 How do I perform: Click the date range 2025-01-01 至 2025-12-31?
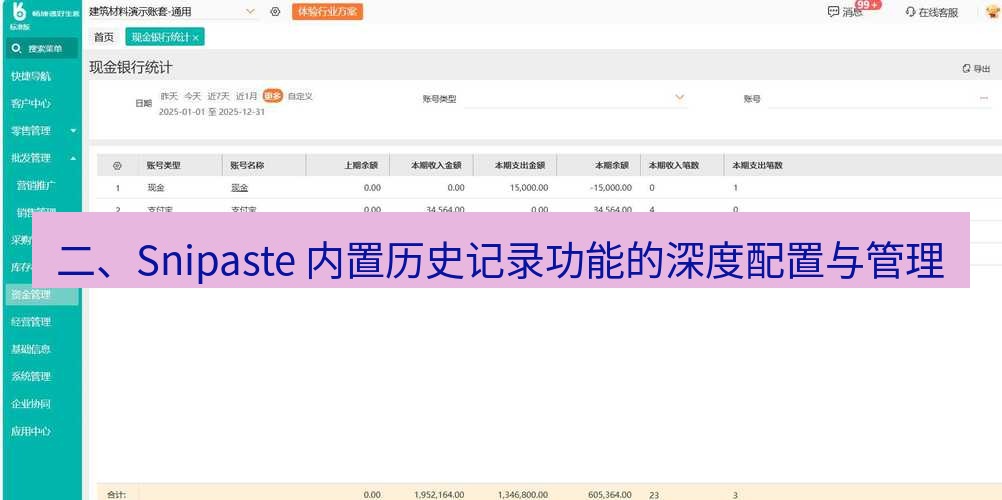pos(212,112)
